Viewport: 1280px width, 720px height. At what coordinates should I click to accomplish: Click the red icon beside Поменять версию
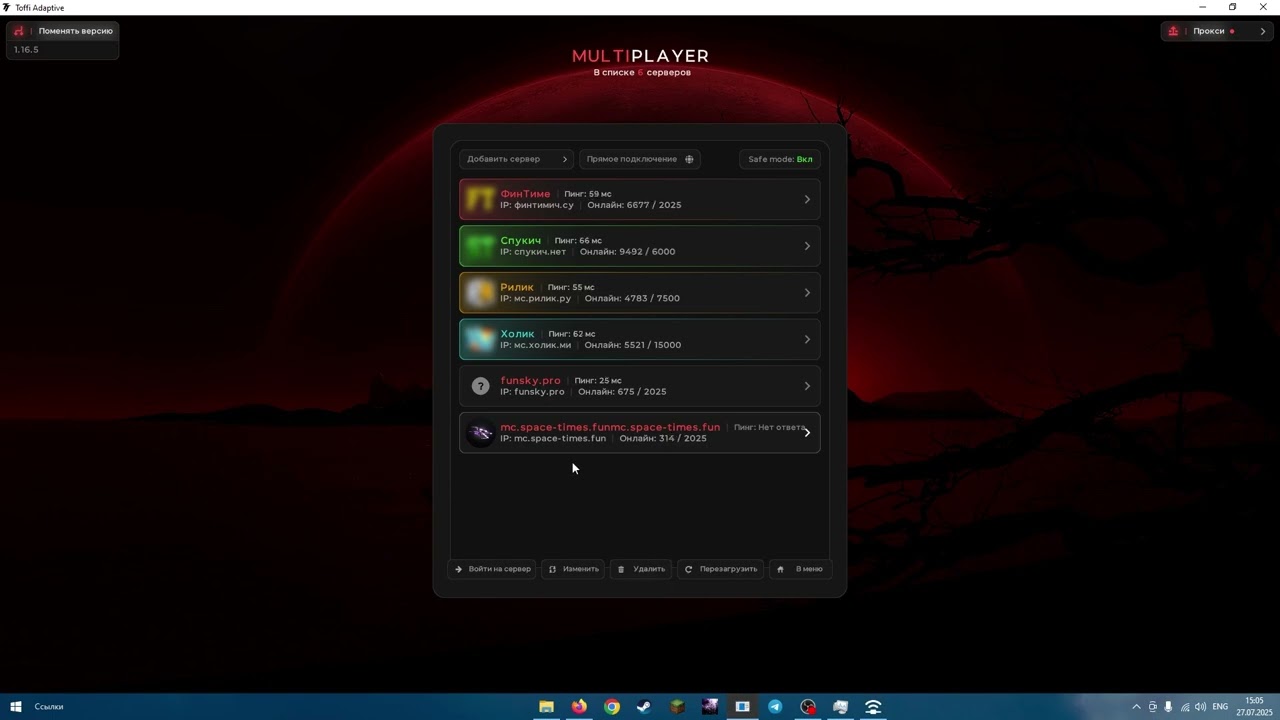point(19,31)
